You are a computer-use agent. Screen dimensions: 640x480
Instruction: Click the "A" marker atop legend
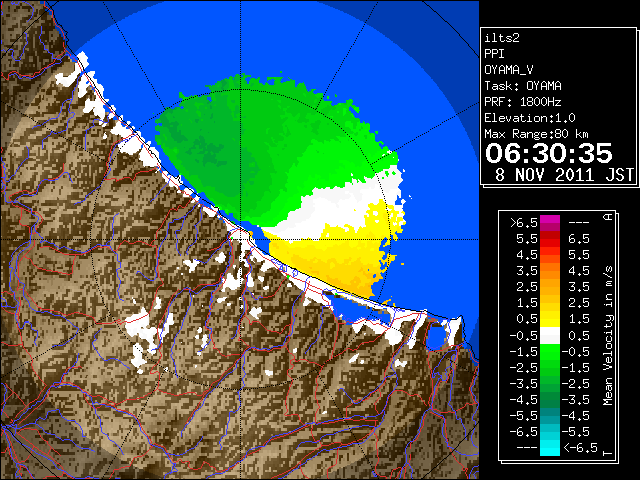[609, 216]
